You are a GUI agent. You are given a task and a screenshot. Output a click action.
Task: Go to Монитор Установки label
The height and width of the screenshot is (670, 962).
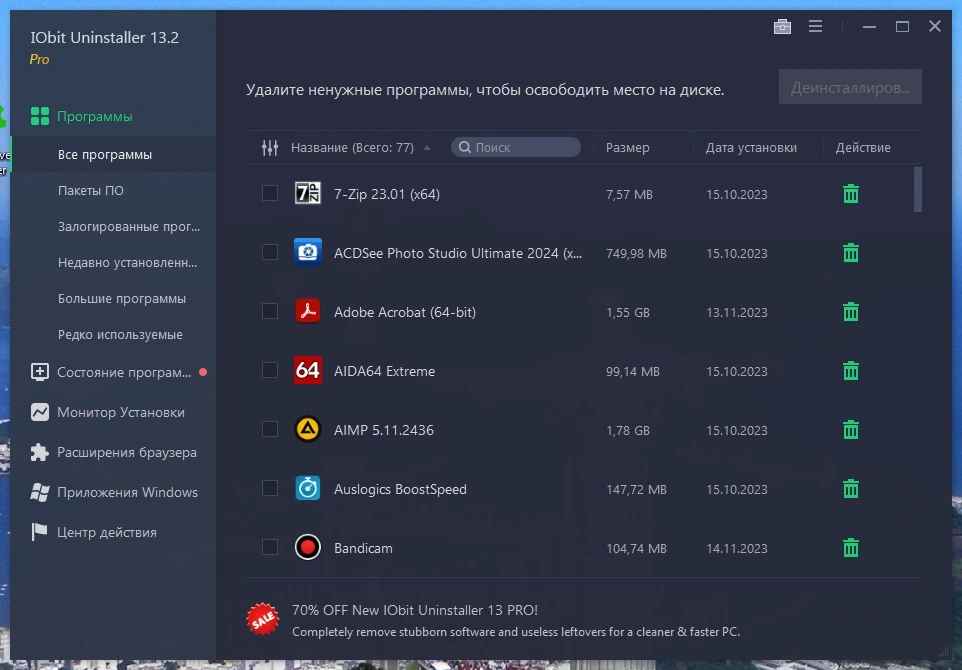(x=121, y=412)
